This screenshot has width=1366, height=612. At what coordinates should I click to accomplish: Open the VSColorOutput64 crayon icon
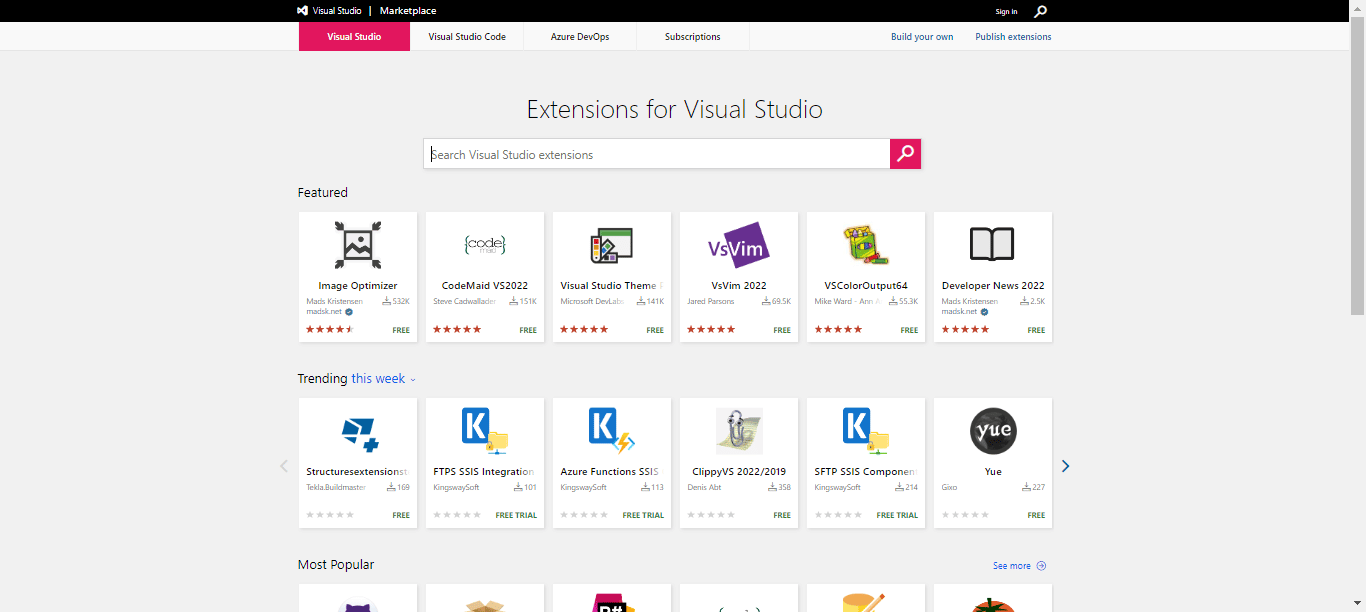tap(865, 244)
